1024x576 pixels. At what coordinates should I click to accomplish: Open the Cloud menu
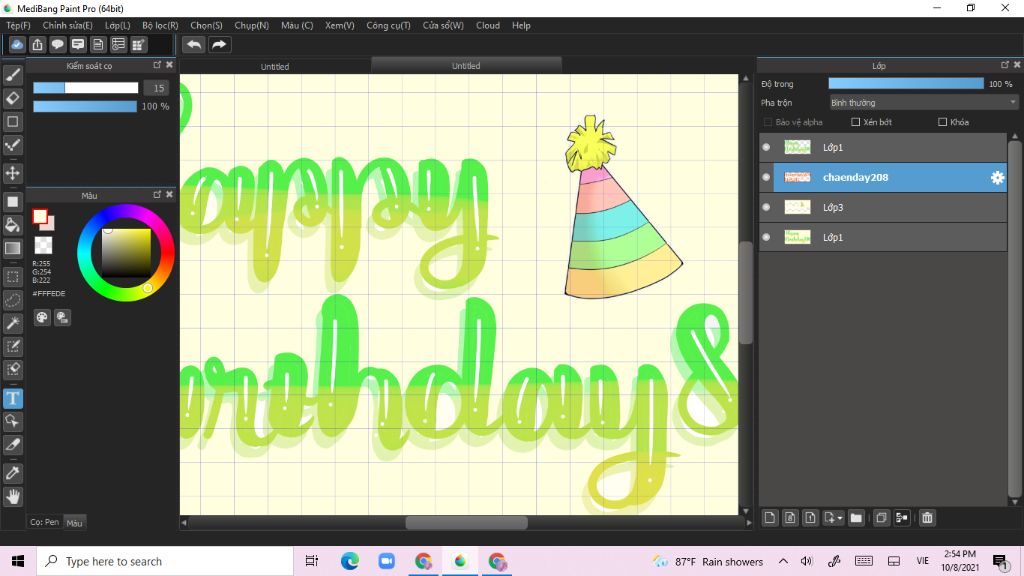click(x=488, y=25)
